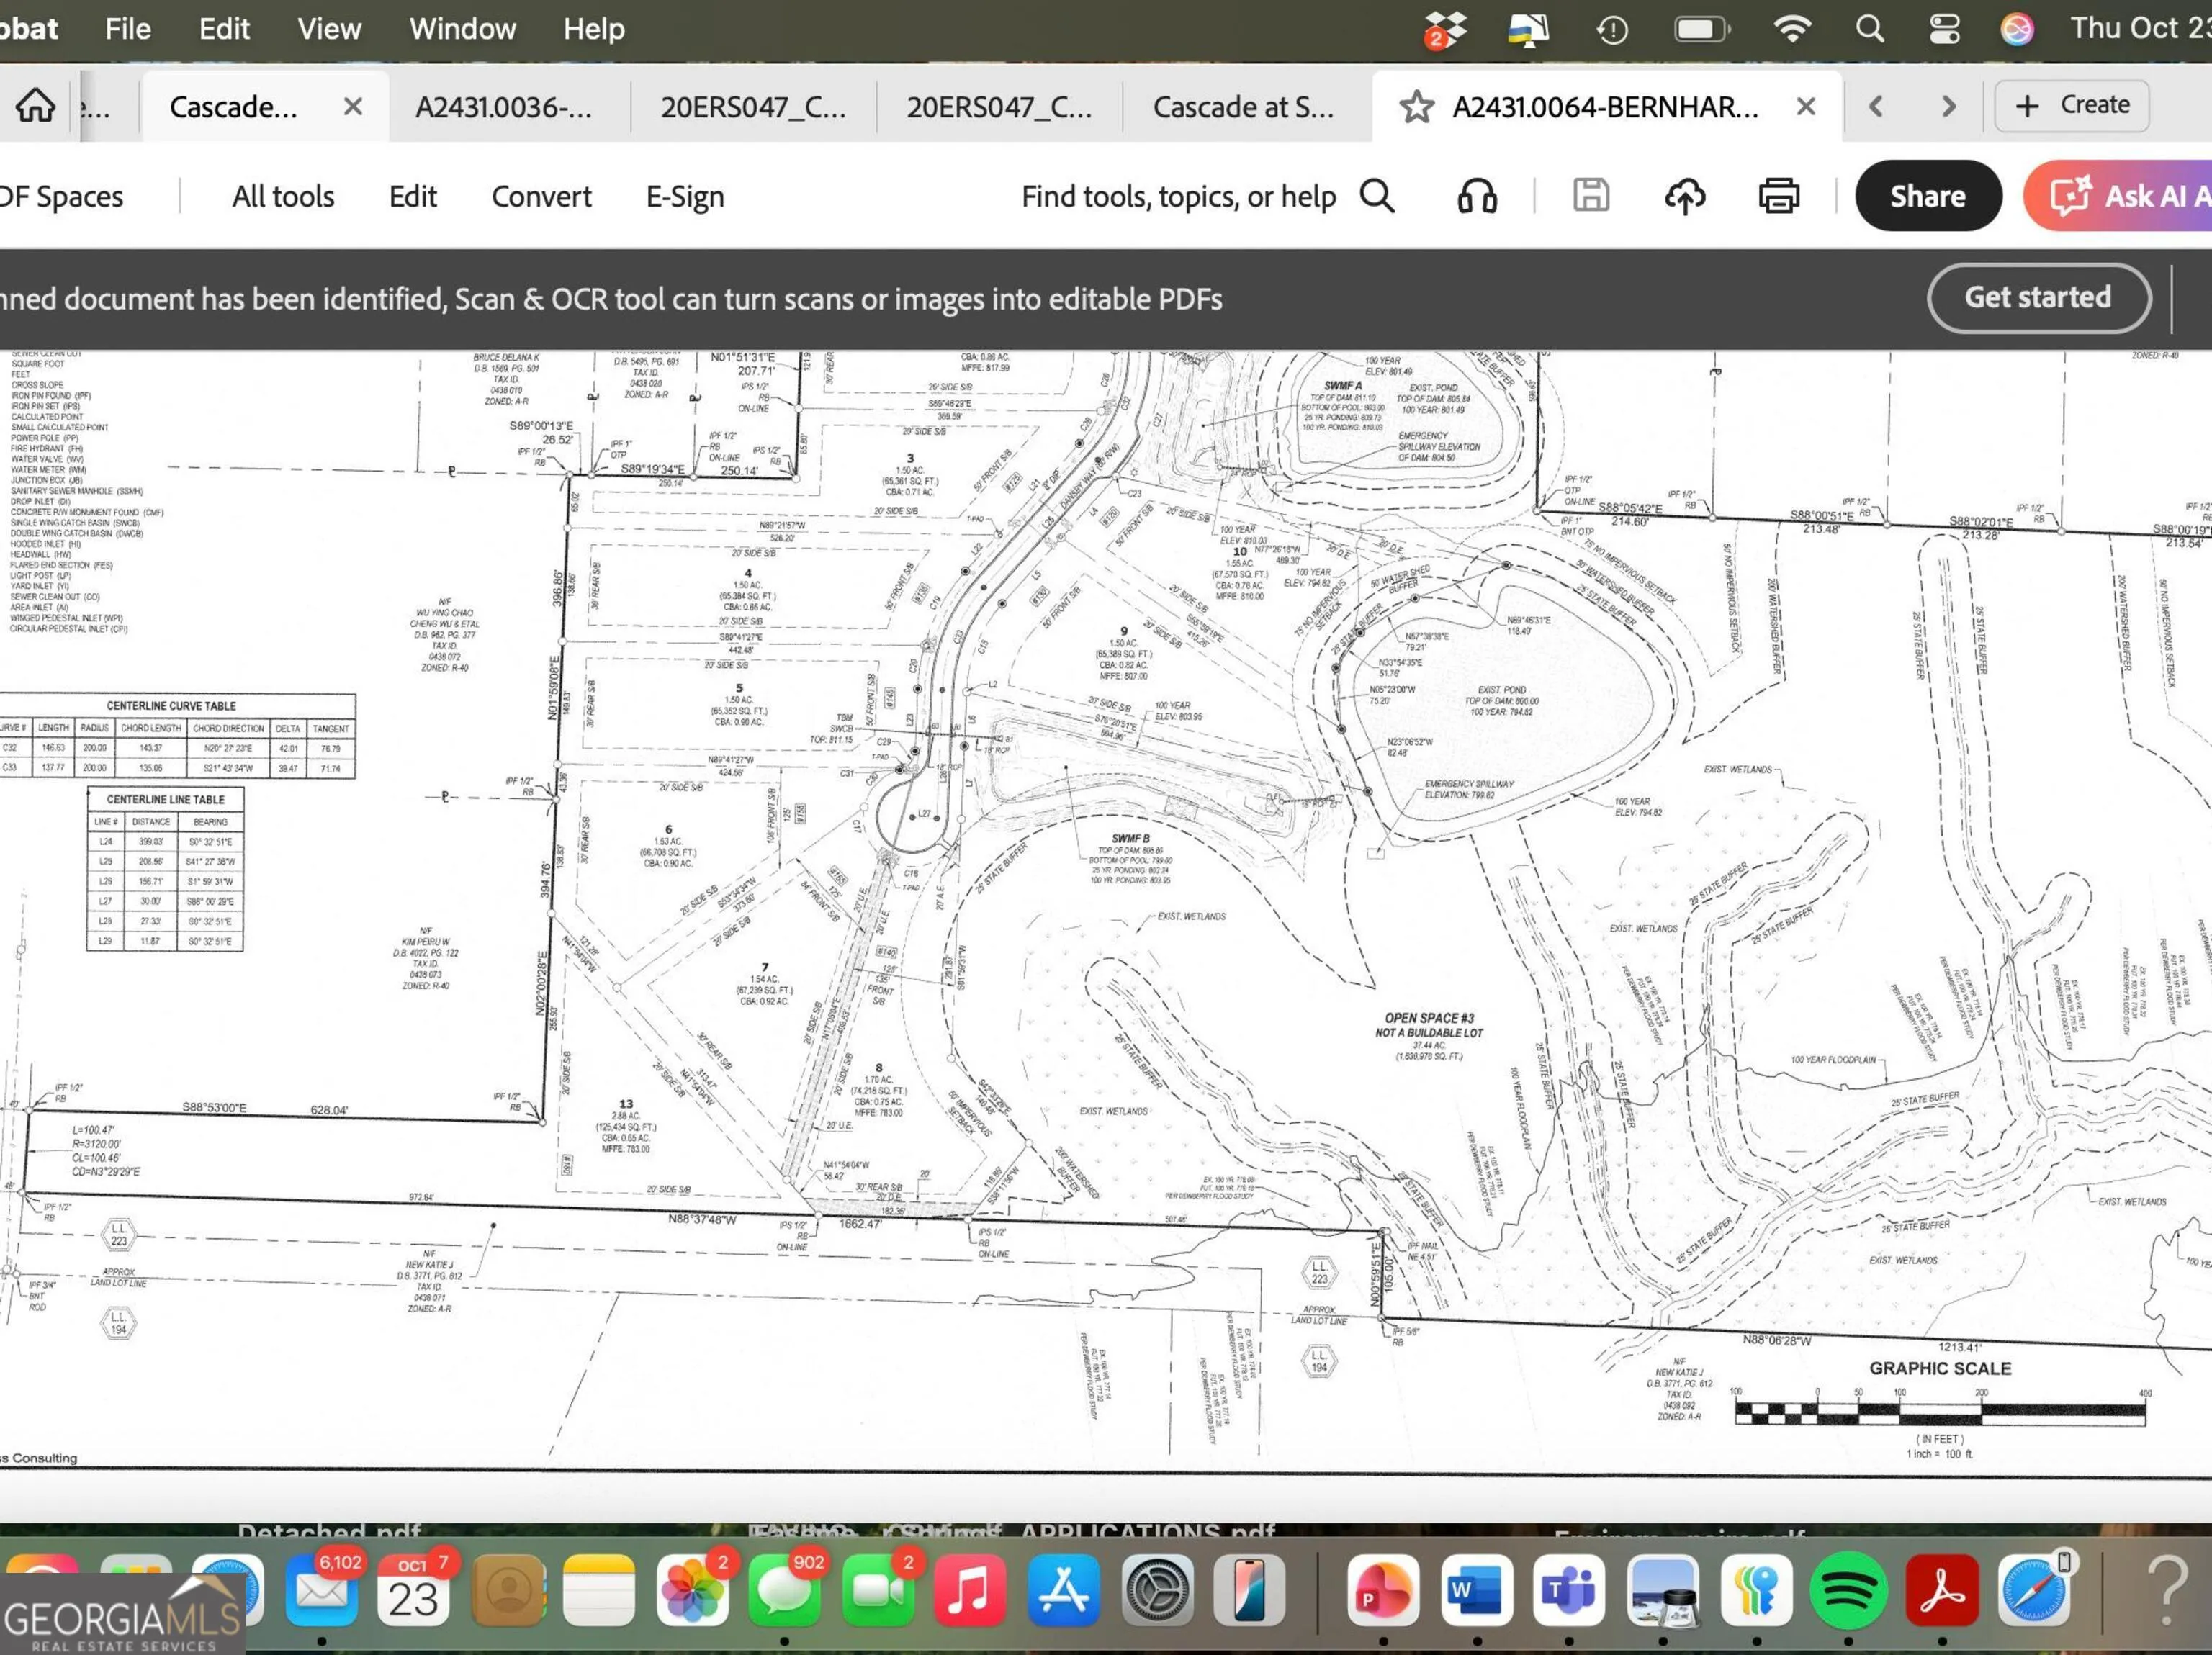Upload the file with the cloud arrow icon
Screen dimensions: 2212x1655
pyautogui.click(x=1686, y=196)
